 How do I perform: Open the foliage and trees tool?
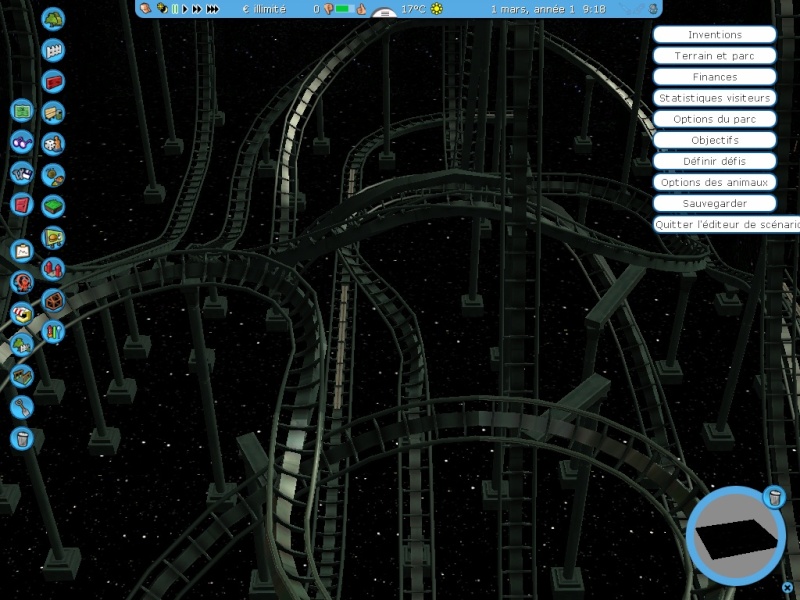[x=53, y=19]
